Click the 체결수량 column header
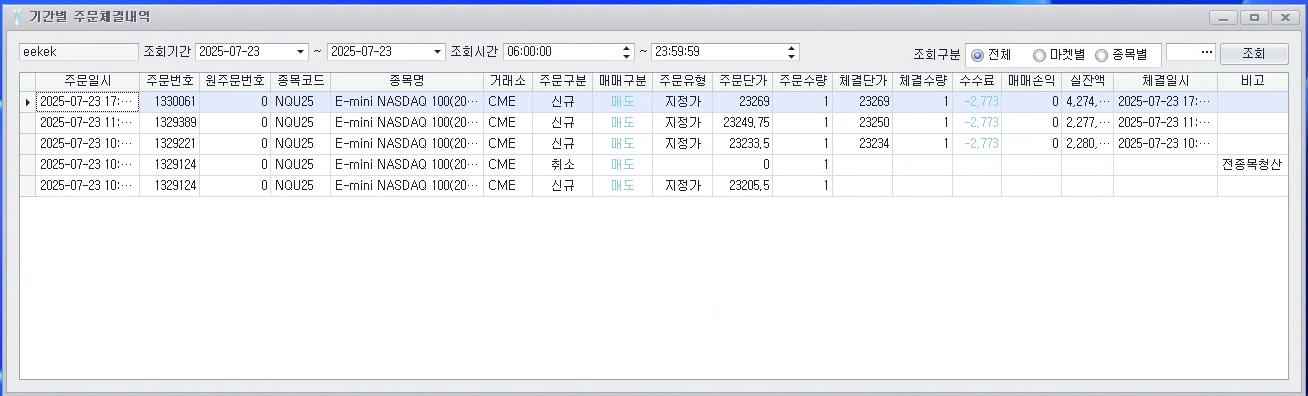The height and width of the screenshot is (396, 1308). (x=922, y=81)
